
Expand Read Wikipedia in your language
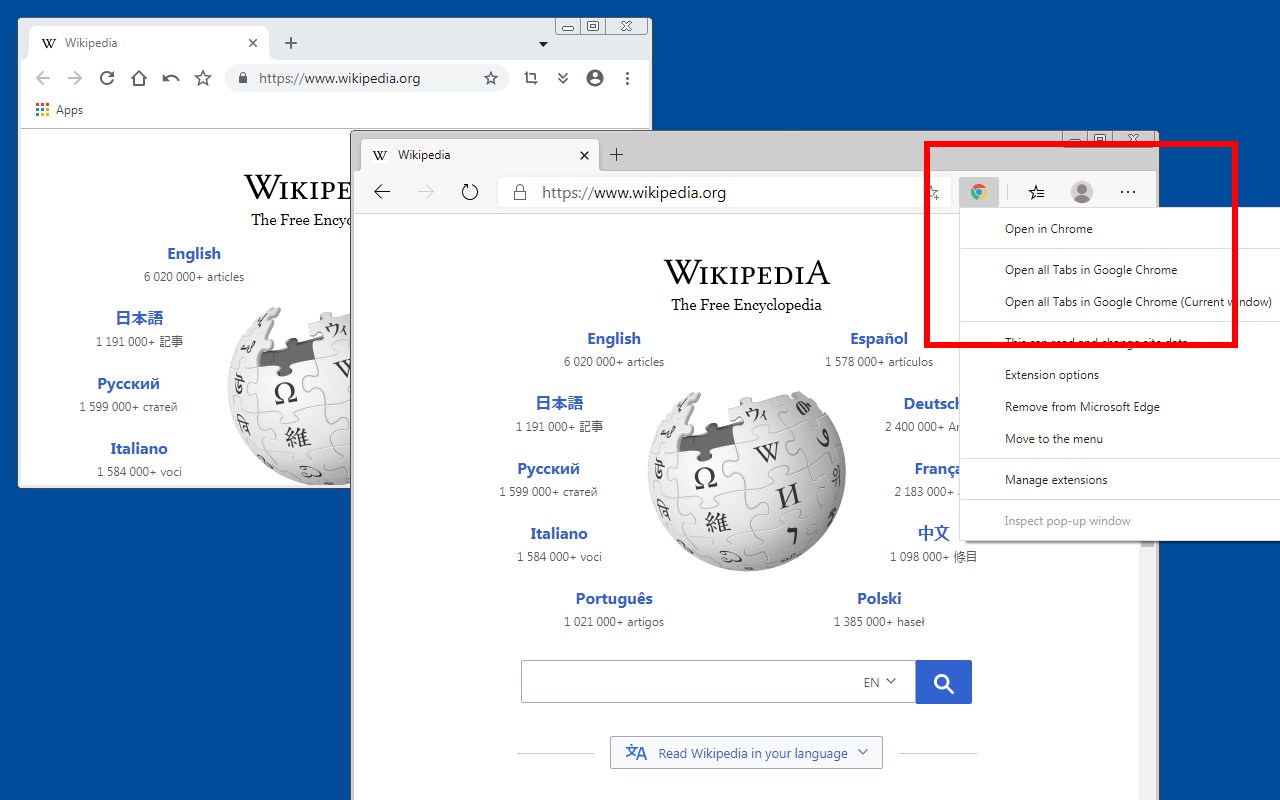[x=746, y=753]
